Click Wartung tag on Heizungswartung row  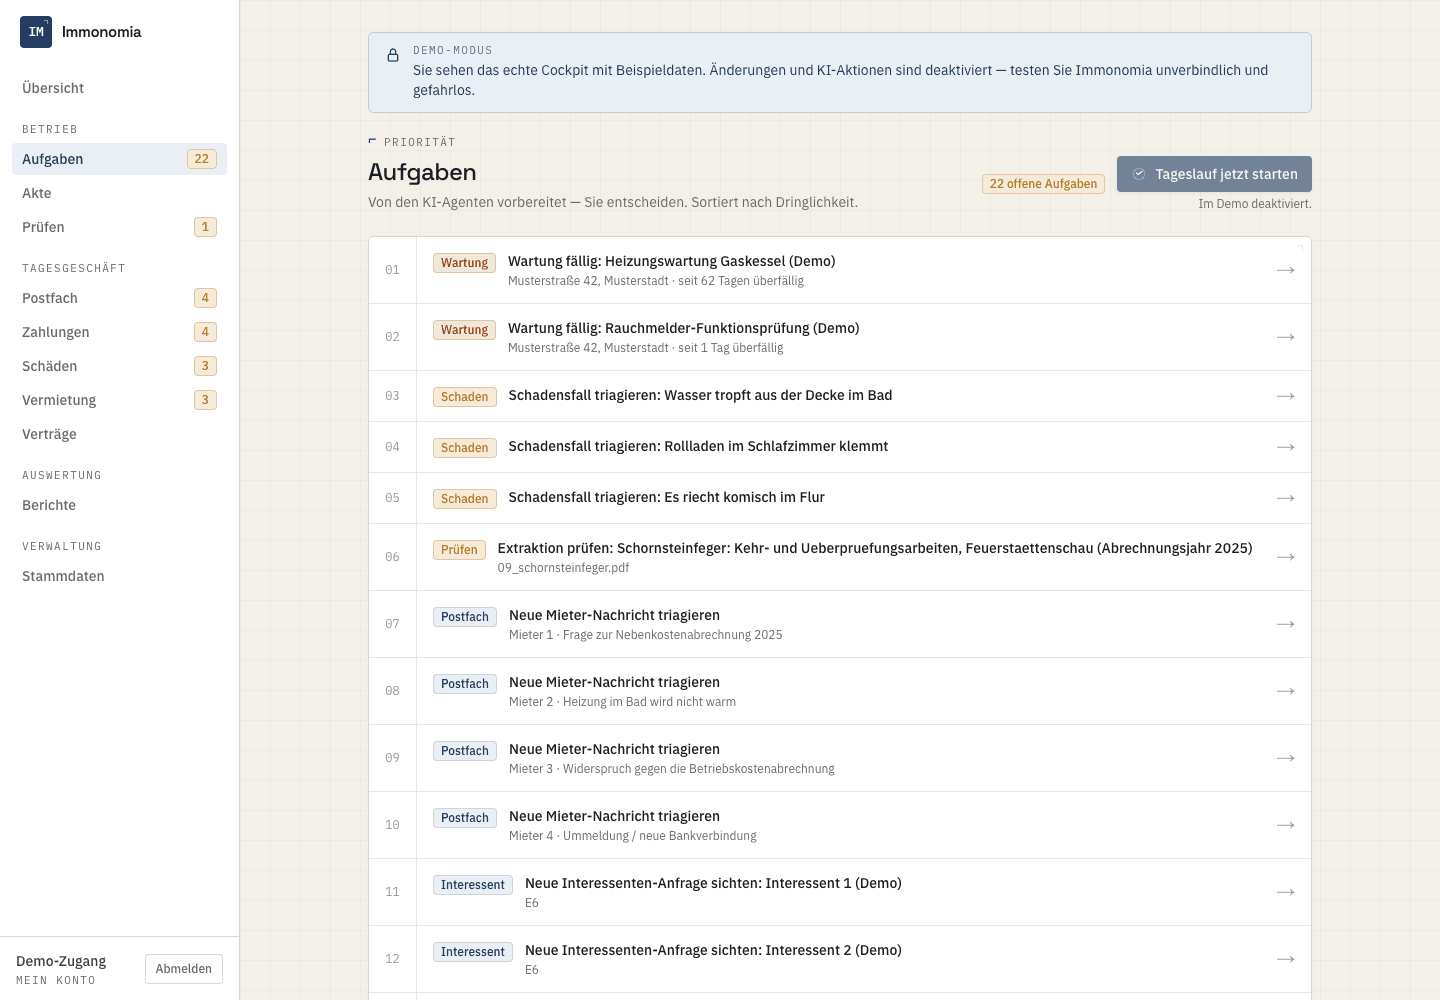(x=464, y=263)
